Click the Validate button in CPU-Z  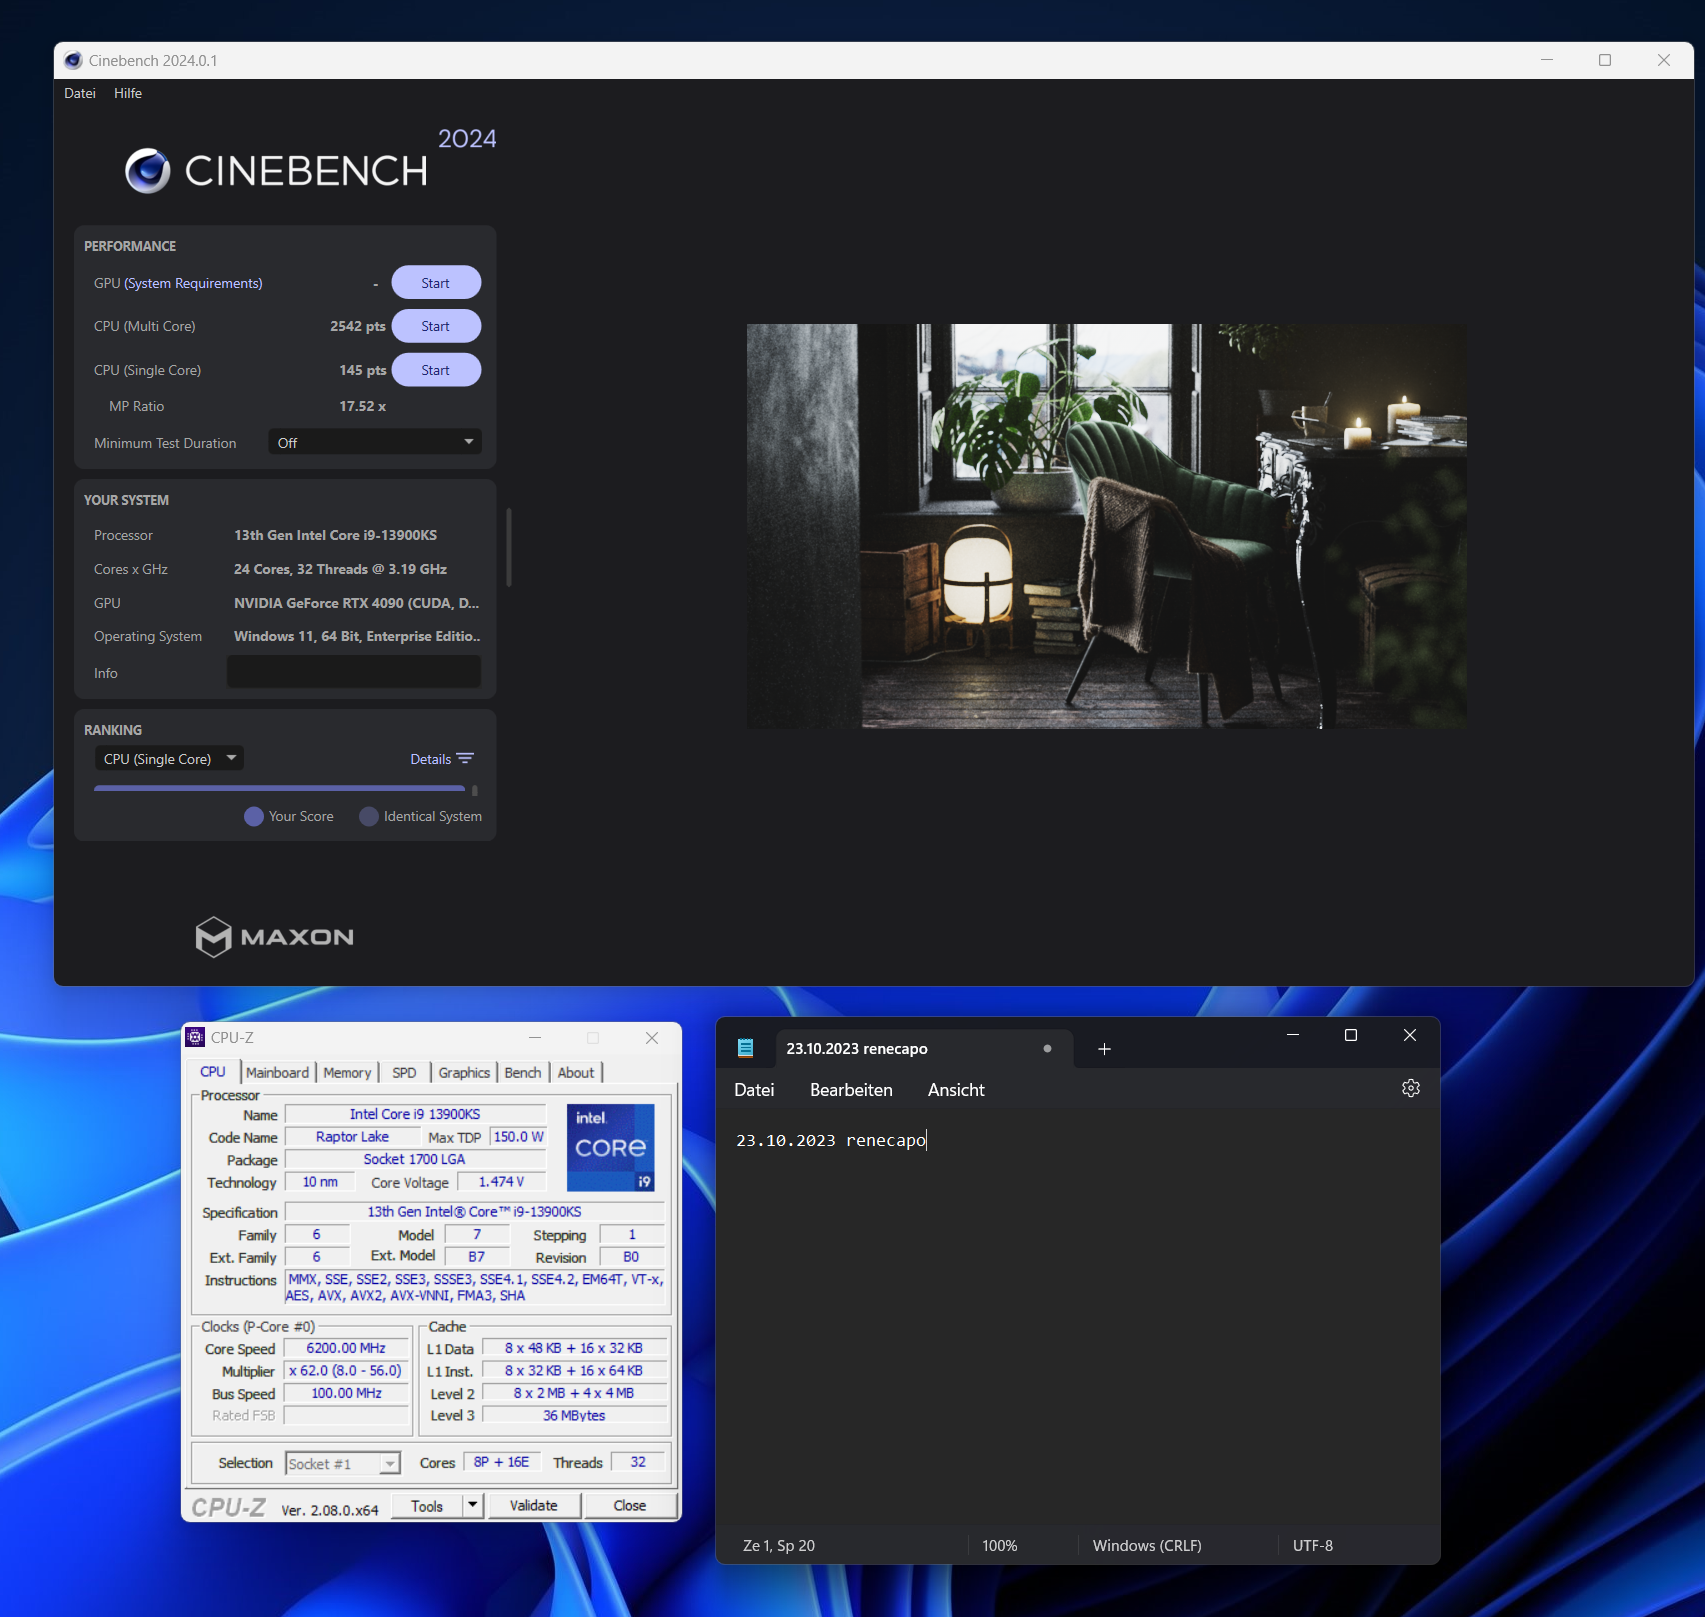click(534, 1506)
